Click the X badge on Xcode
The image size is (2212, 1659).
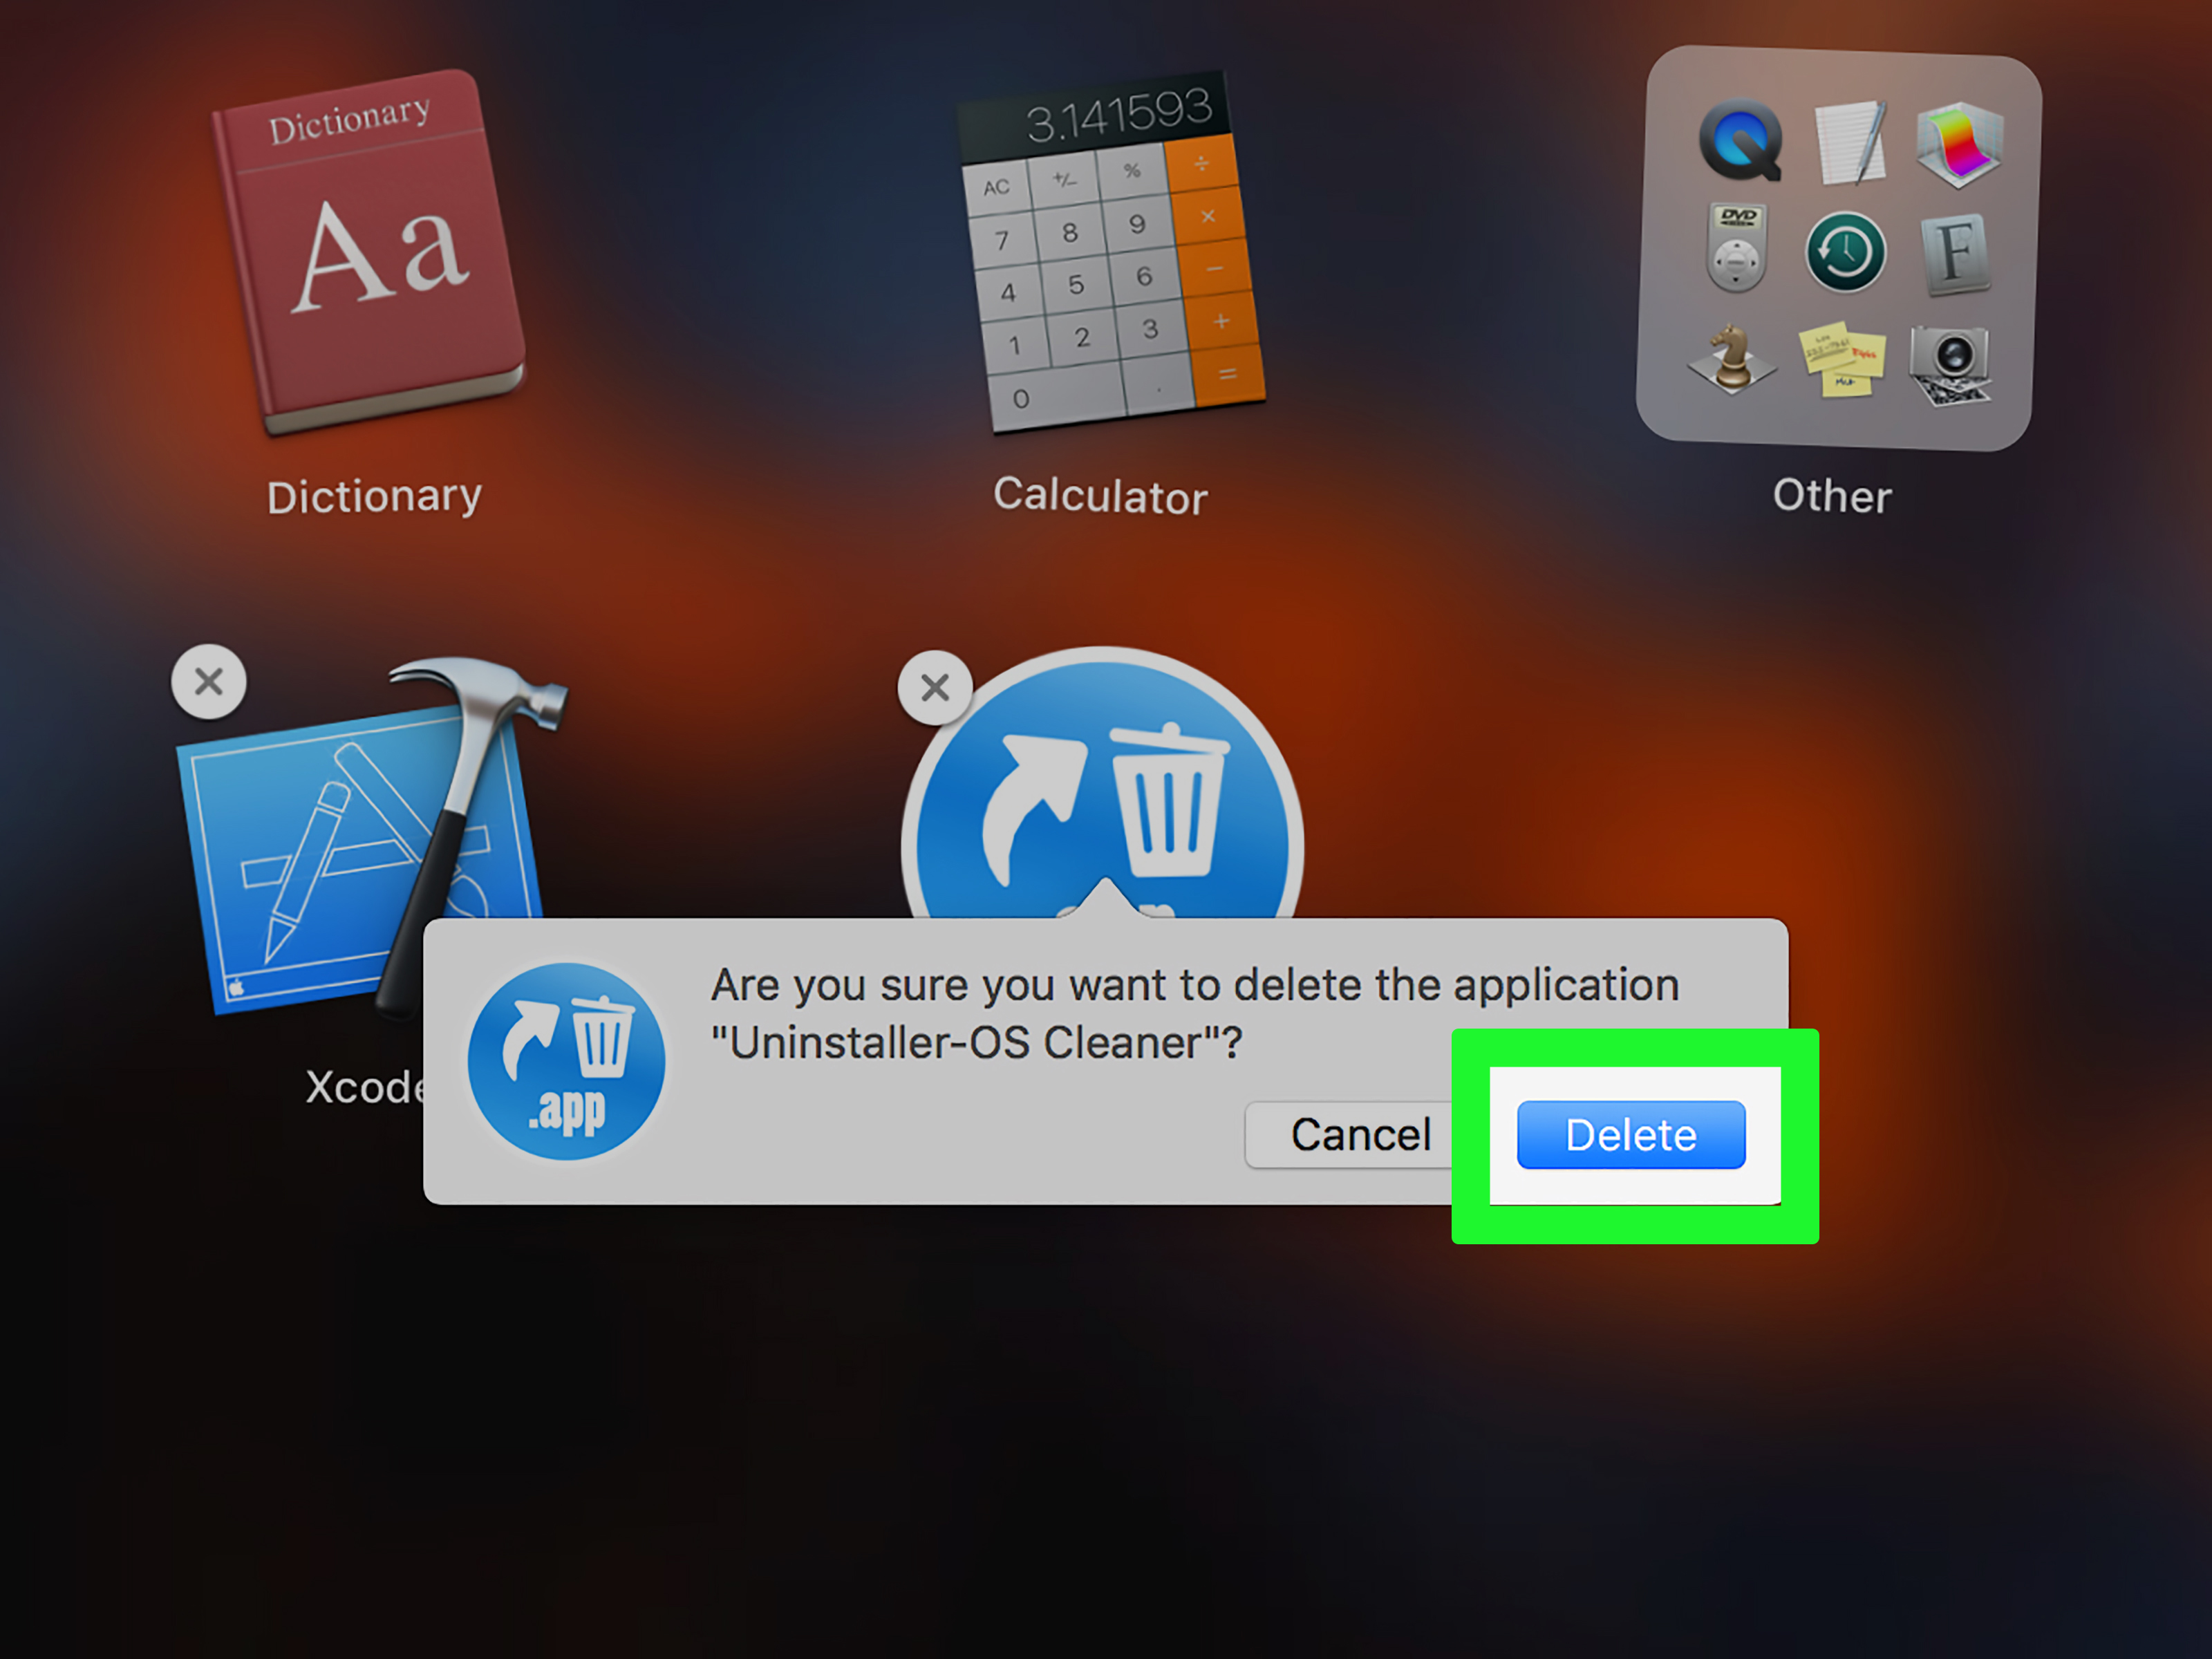(208, 682)
